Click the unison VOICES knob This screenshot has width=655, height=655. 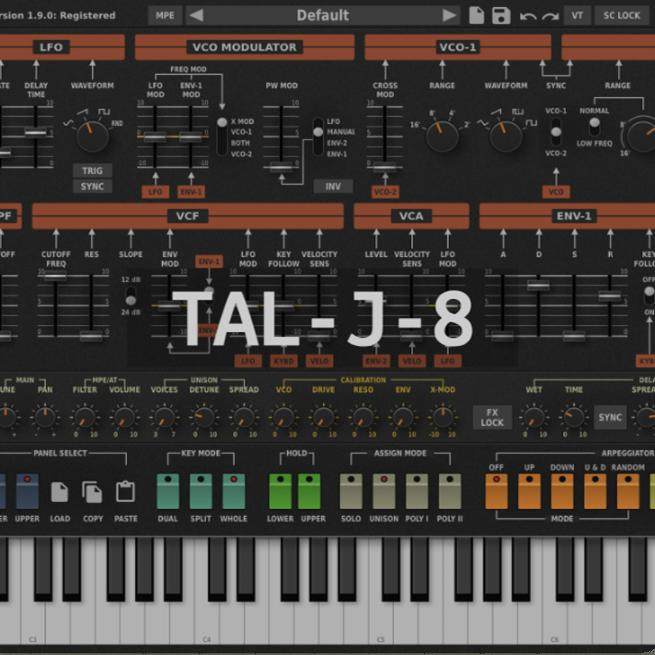(164, 417)
